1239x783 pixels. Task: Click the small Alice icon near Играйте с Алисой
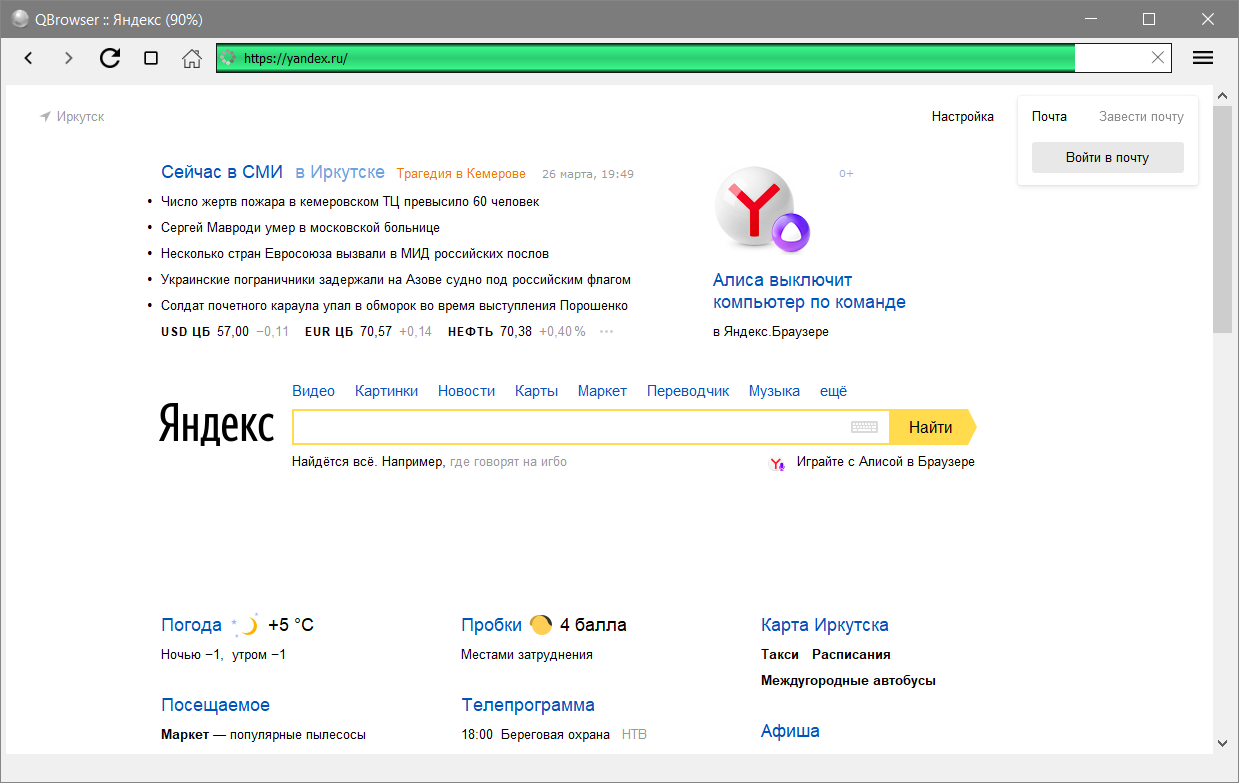pyautogui.click(x=777, y=463)
